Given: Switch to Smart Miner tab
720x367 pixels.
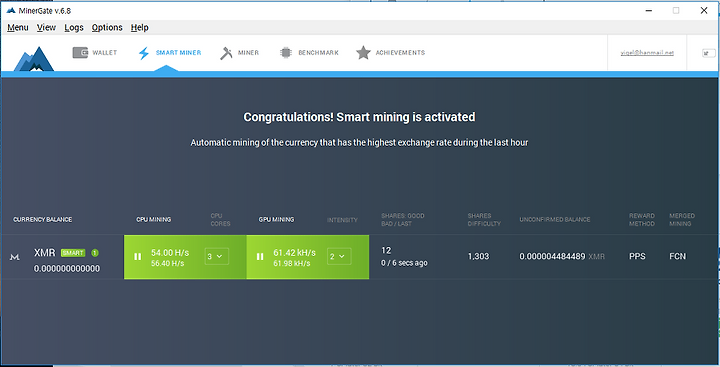Looking at the screenshot, I should [x=169, y=53].
